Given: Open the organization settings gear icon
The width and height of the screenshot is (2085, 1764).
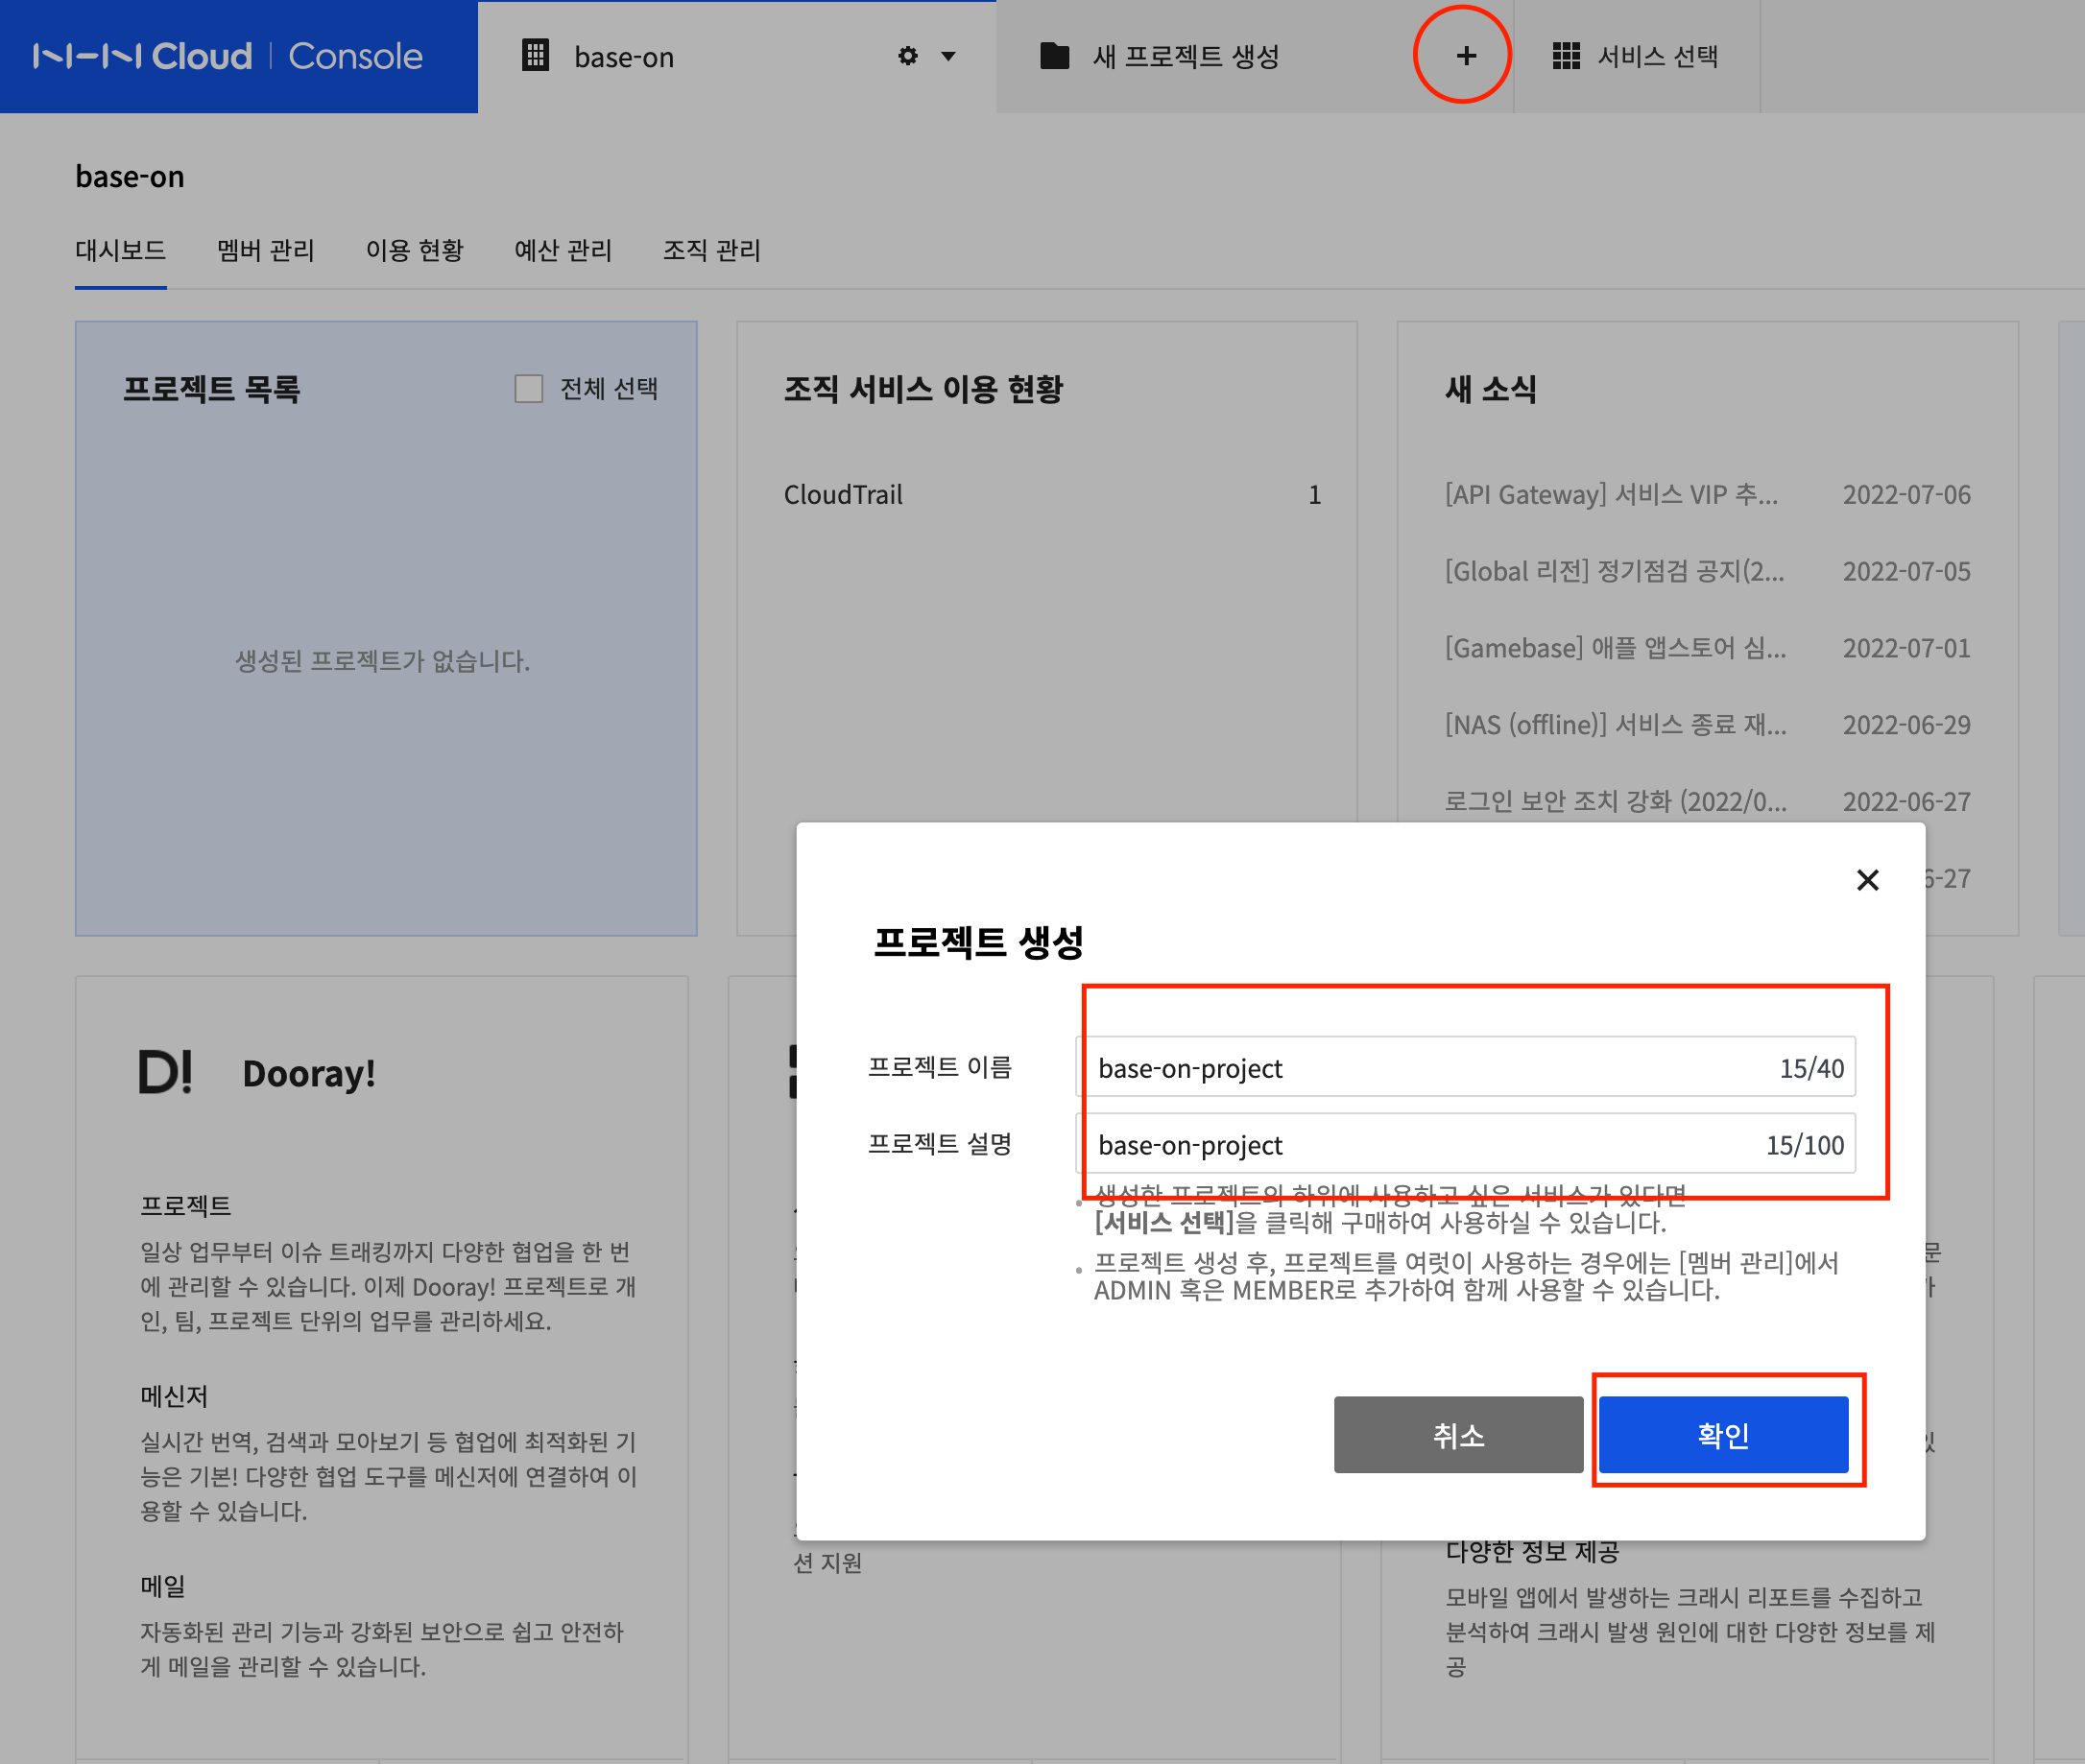Looking at the screenshot, I should [x=907, y=56].
